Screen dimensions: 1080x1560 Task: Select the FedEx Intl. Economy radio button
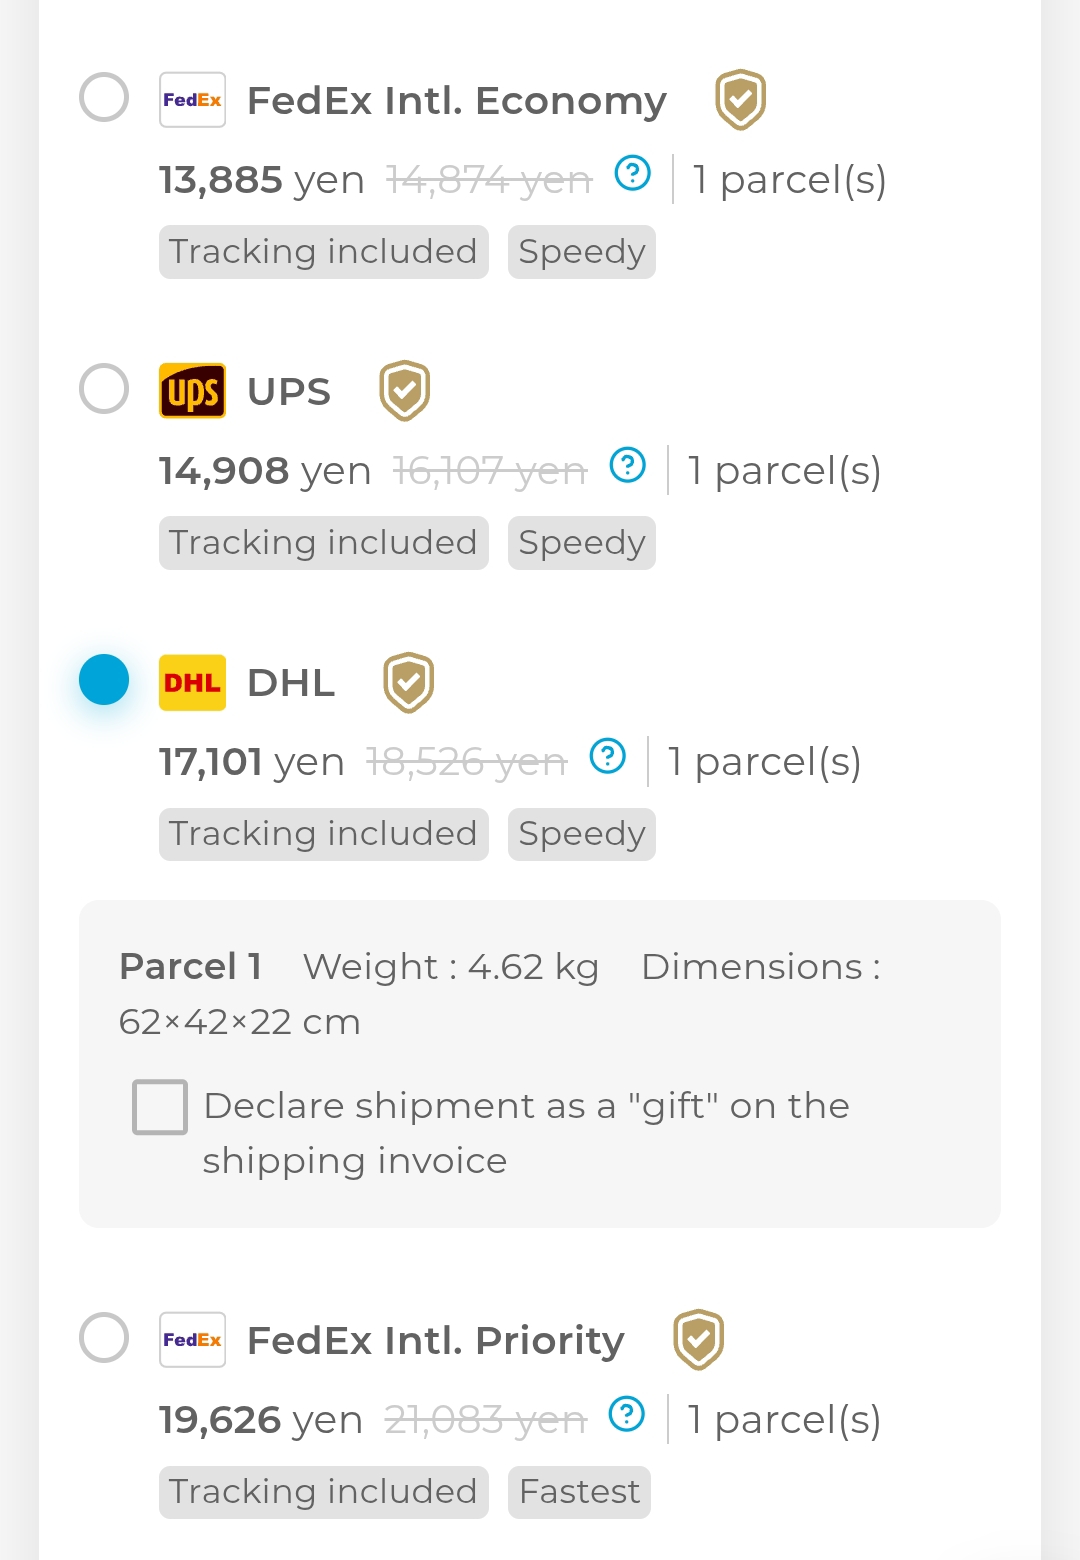click(x=104, y=98)
